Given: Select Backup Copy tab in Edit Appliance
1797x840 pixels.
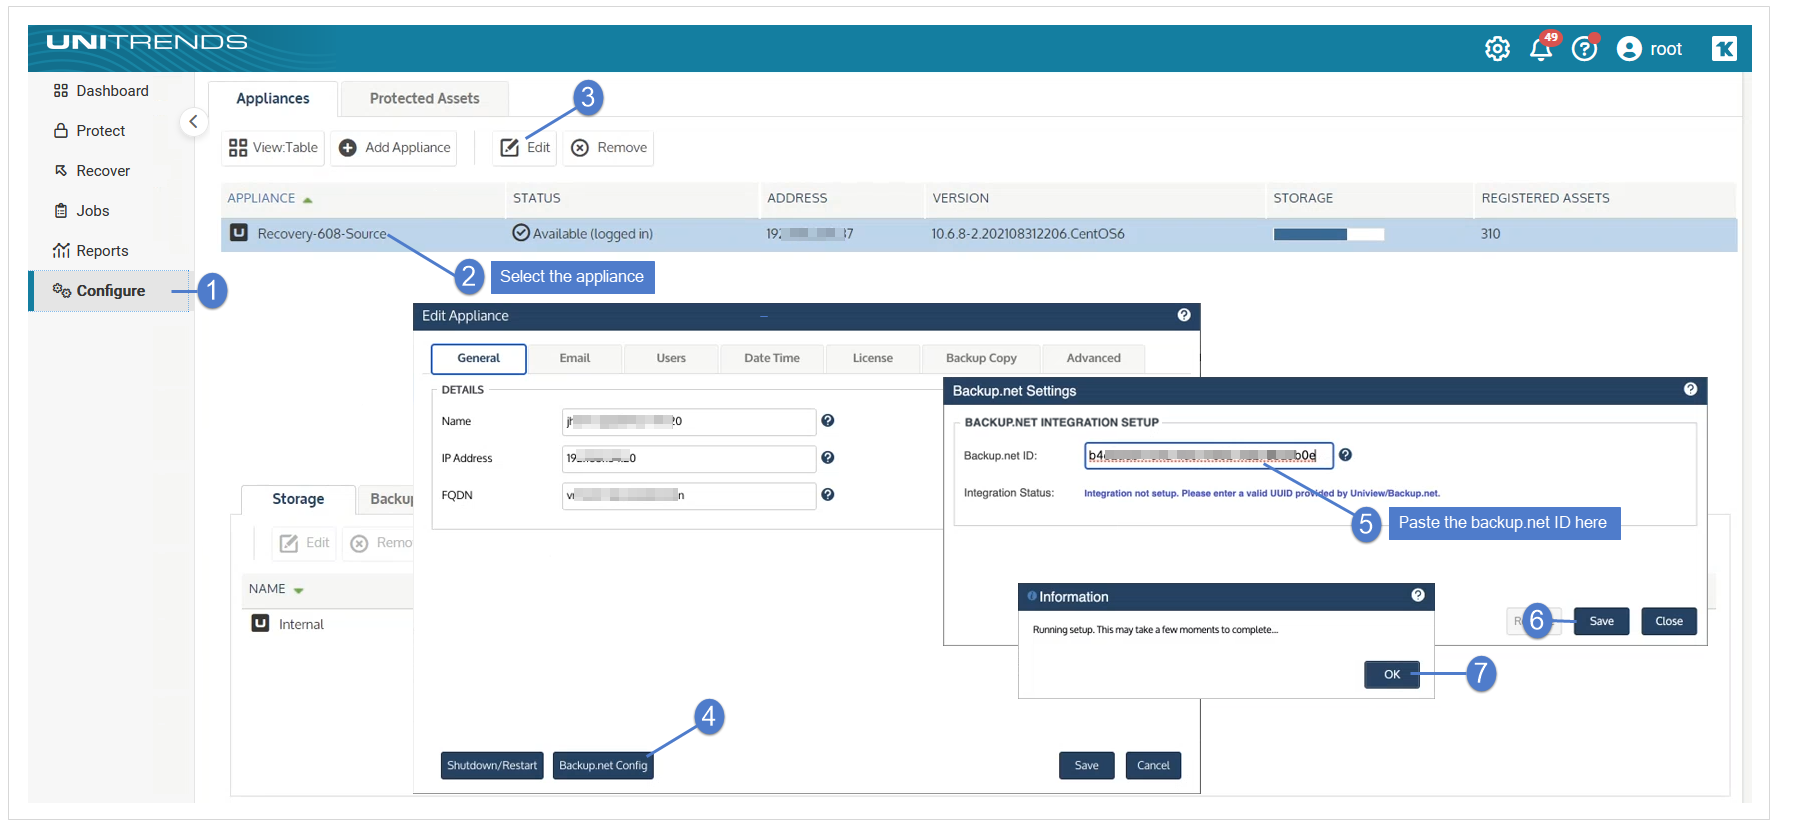Looking at the screenshot, I should click(x=981, y=358).
